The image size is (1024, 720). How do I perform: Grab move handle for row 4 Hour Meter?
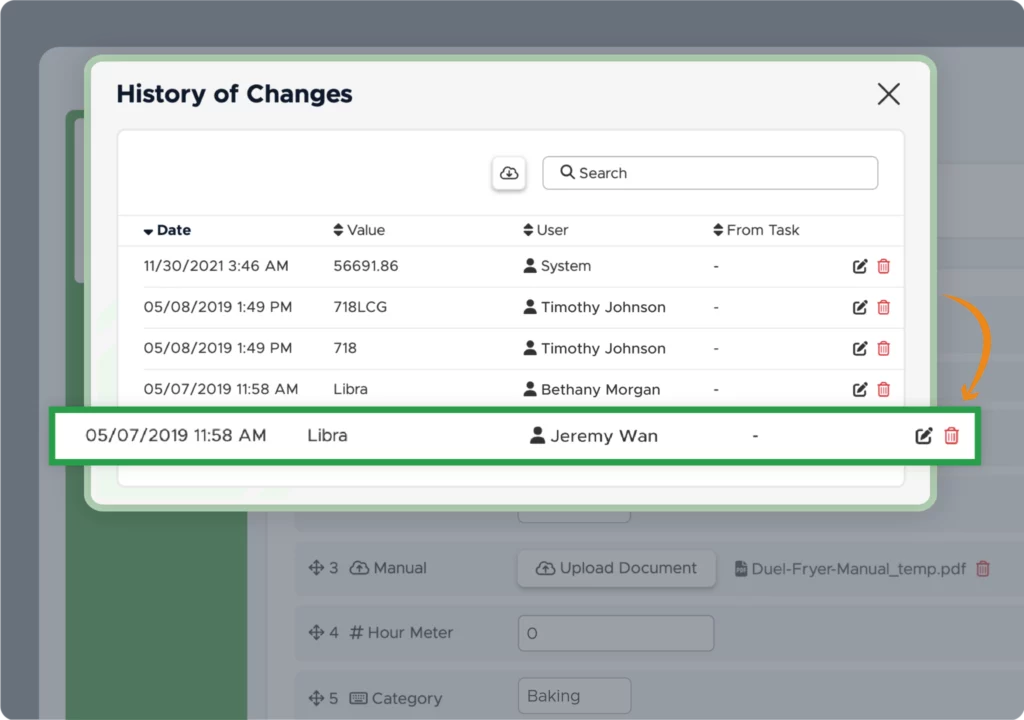(316, 632)
